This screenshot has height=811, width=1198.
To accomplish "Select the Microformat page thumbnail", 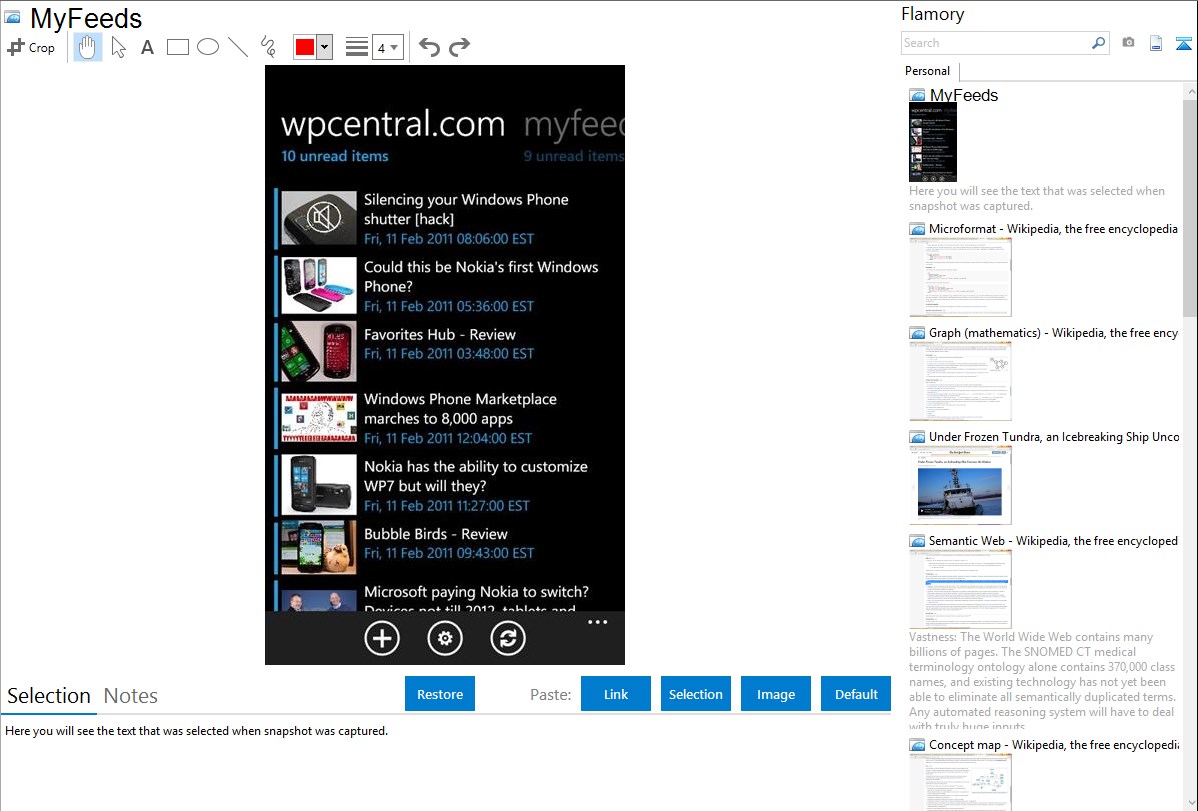I will [x=960, y=277].
